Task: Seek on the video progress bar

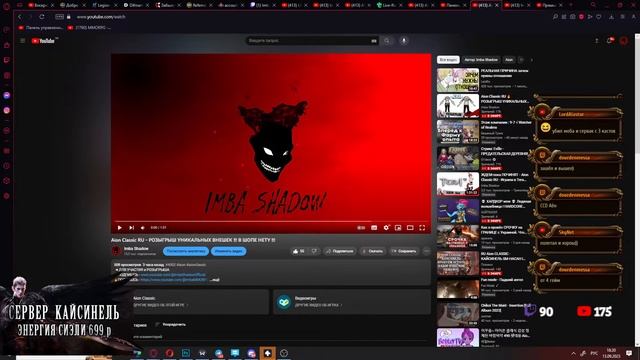Action: coord(271,222)
